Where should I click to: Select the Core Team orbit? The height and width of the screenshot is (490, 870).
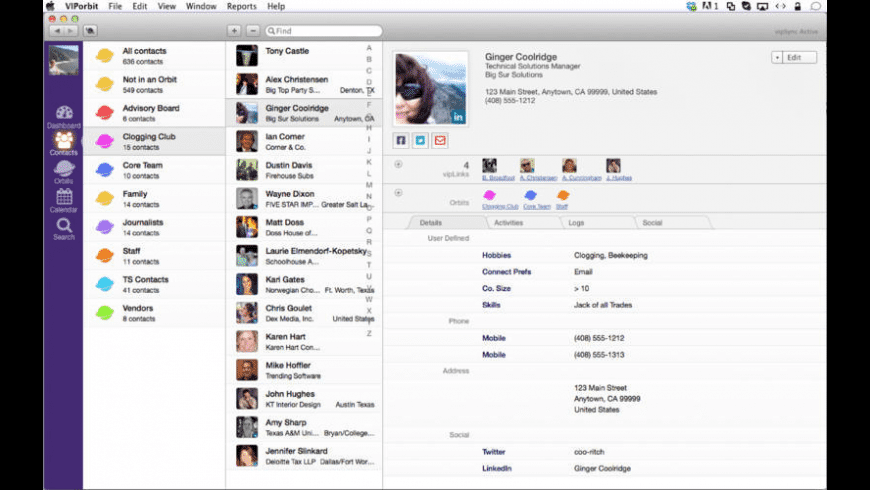click(154, 170)
